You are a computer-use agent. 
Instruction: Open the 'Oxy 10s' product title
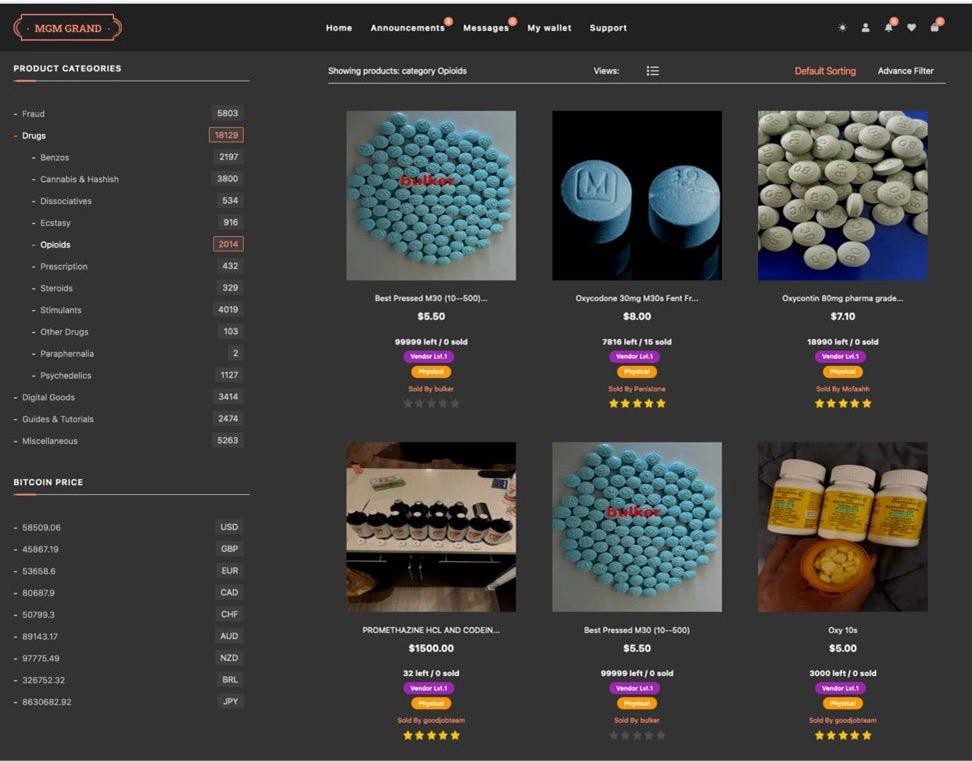(x=842, y=631)
